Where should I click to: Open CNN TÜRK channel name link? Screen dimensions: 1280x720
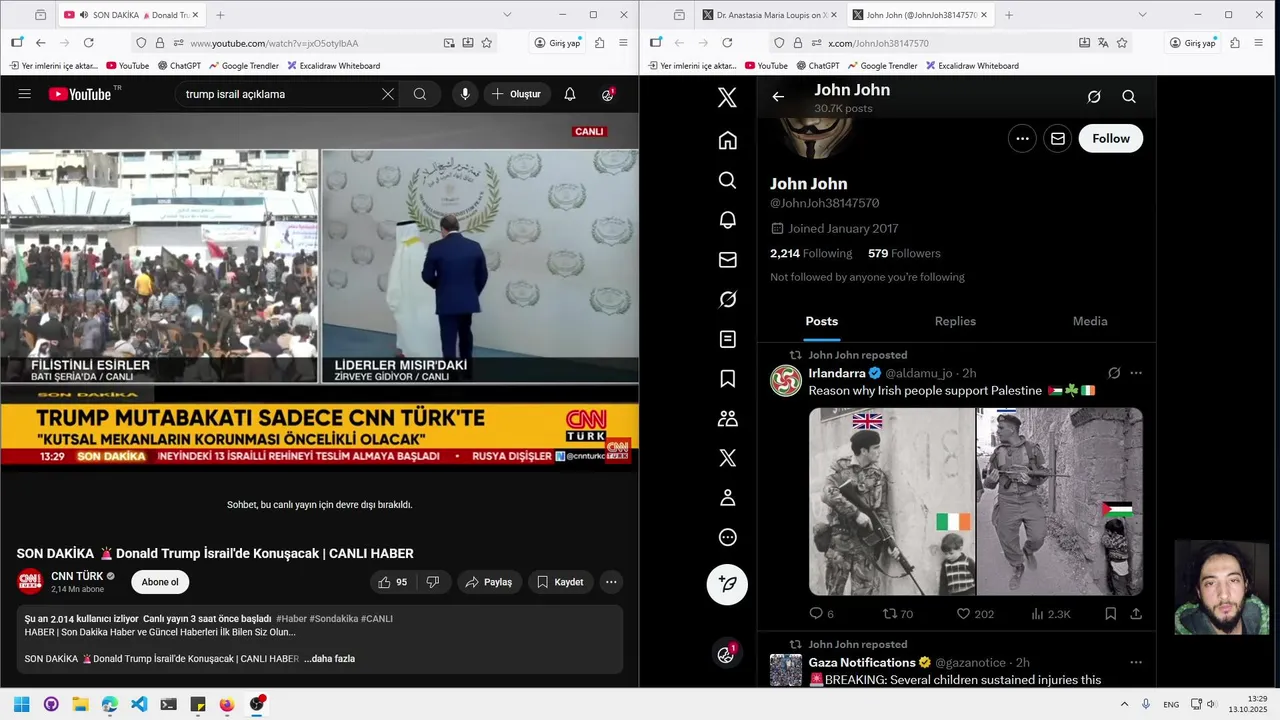[x=77, y=576]
